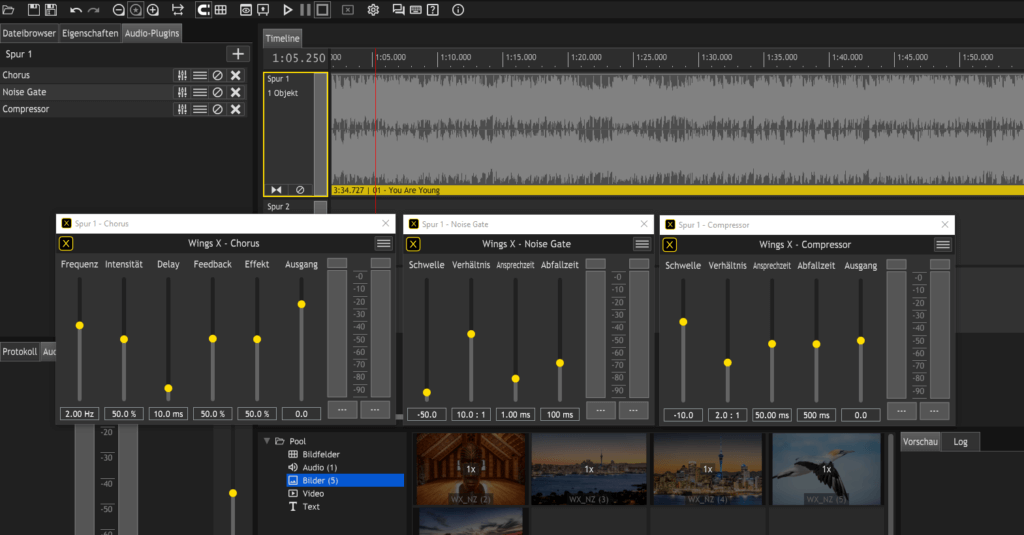The width and height of the screenshot is (1024, 535).
Task: Select Bildfelder in the Pool tree
Action: point(321,454)
